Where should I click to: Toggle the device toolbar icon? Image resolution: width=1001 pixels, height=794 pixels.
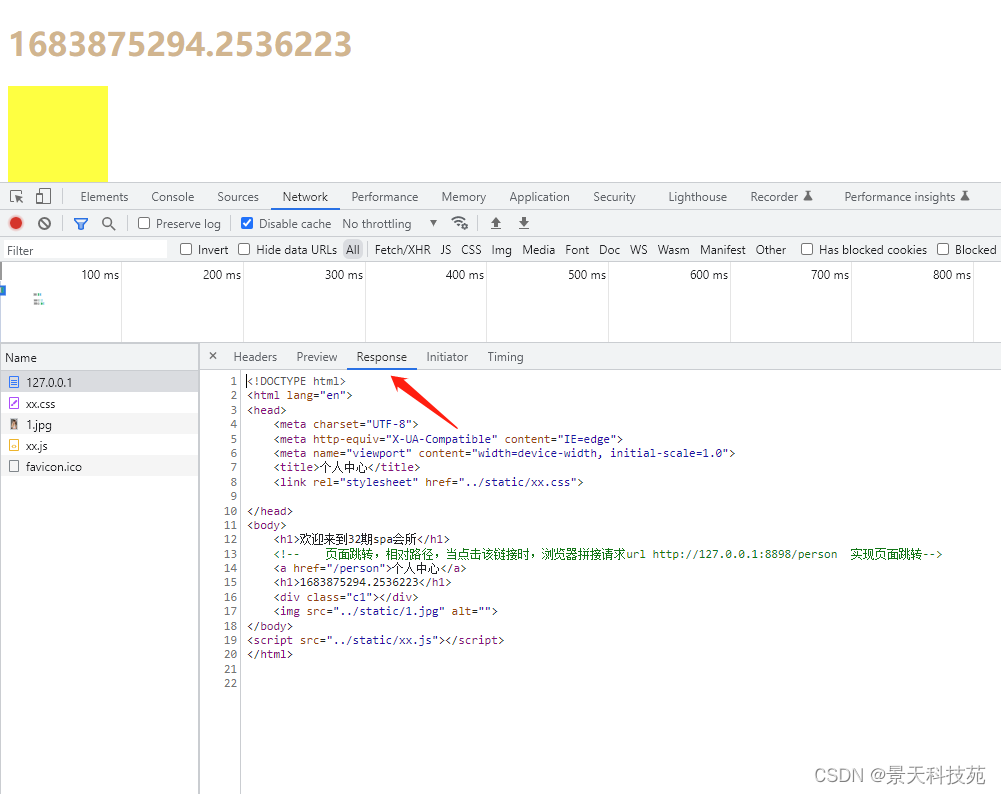coord(43,197)
